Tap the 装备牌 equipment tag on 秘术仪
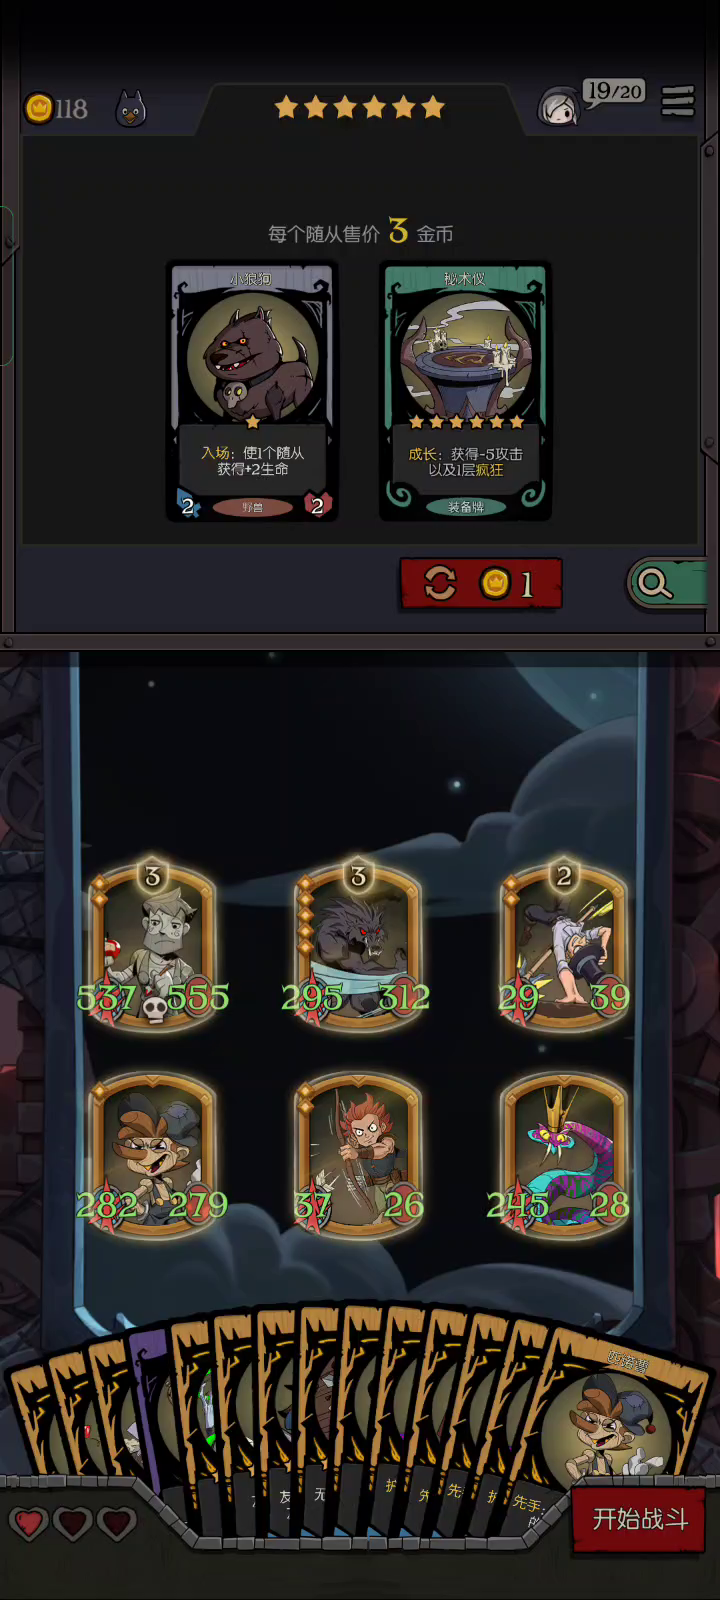The height and width of the screenshot is (1600, 720). (x=465, y=507)
